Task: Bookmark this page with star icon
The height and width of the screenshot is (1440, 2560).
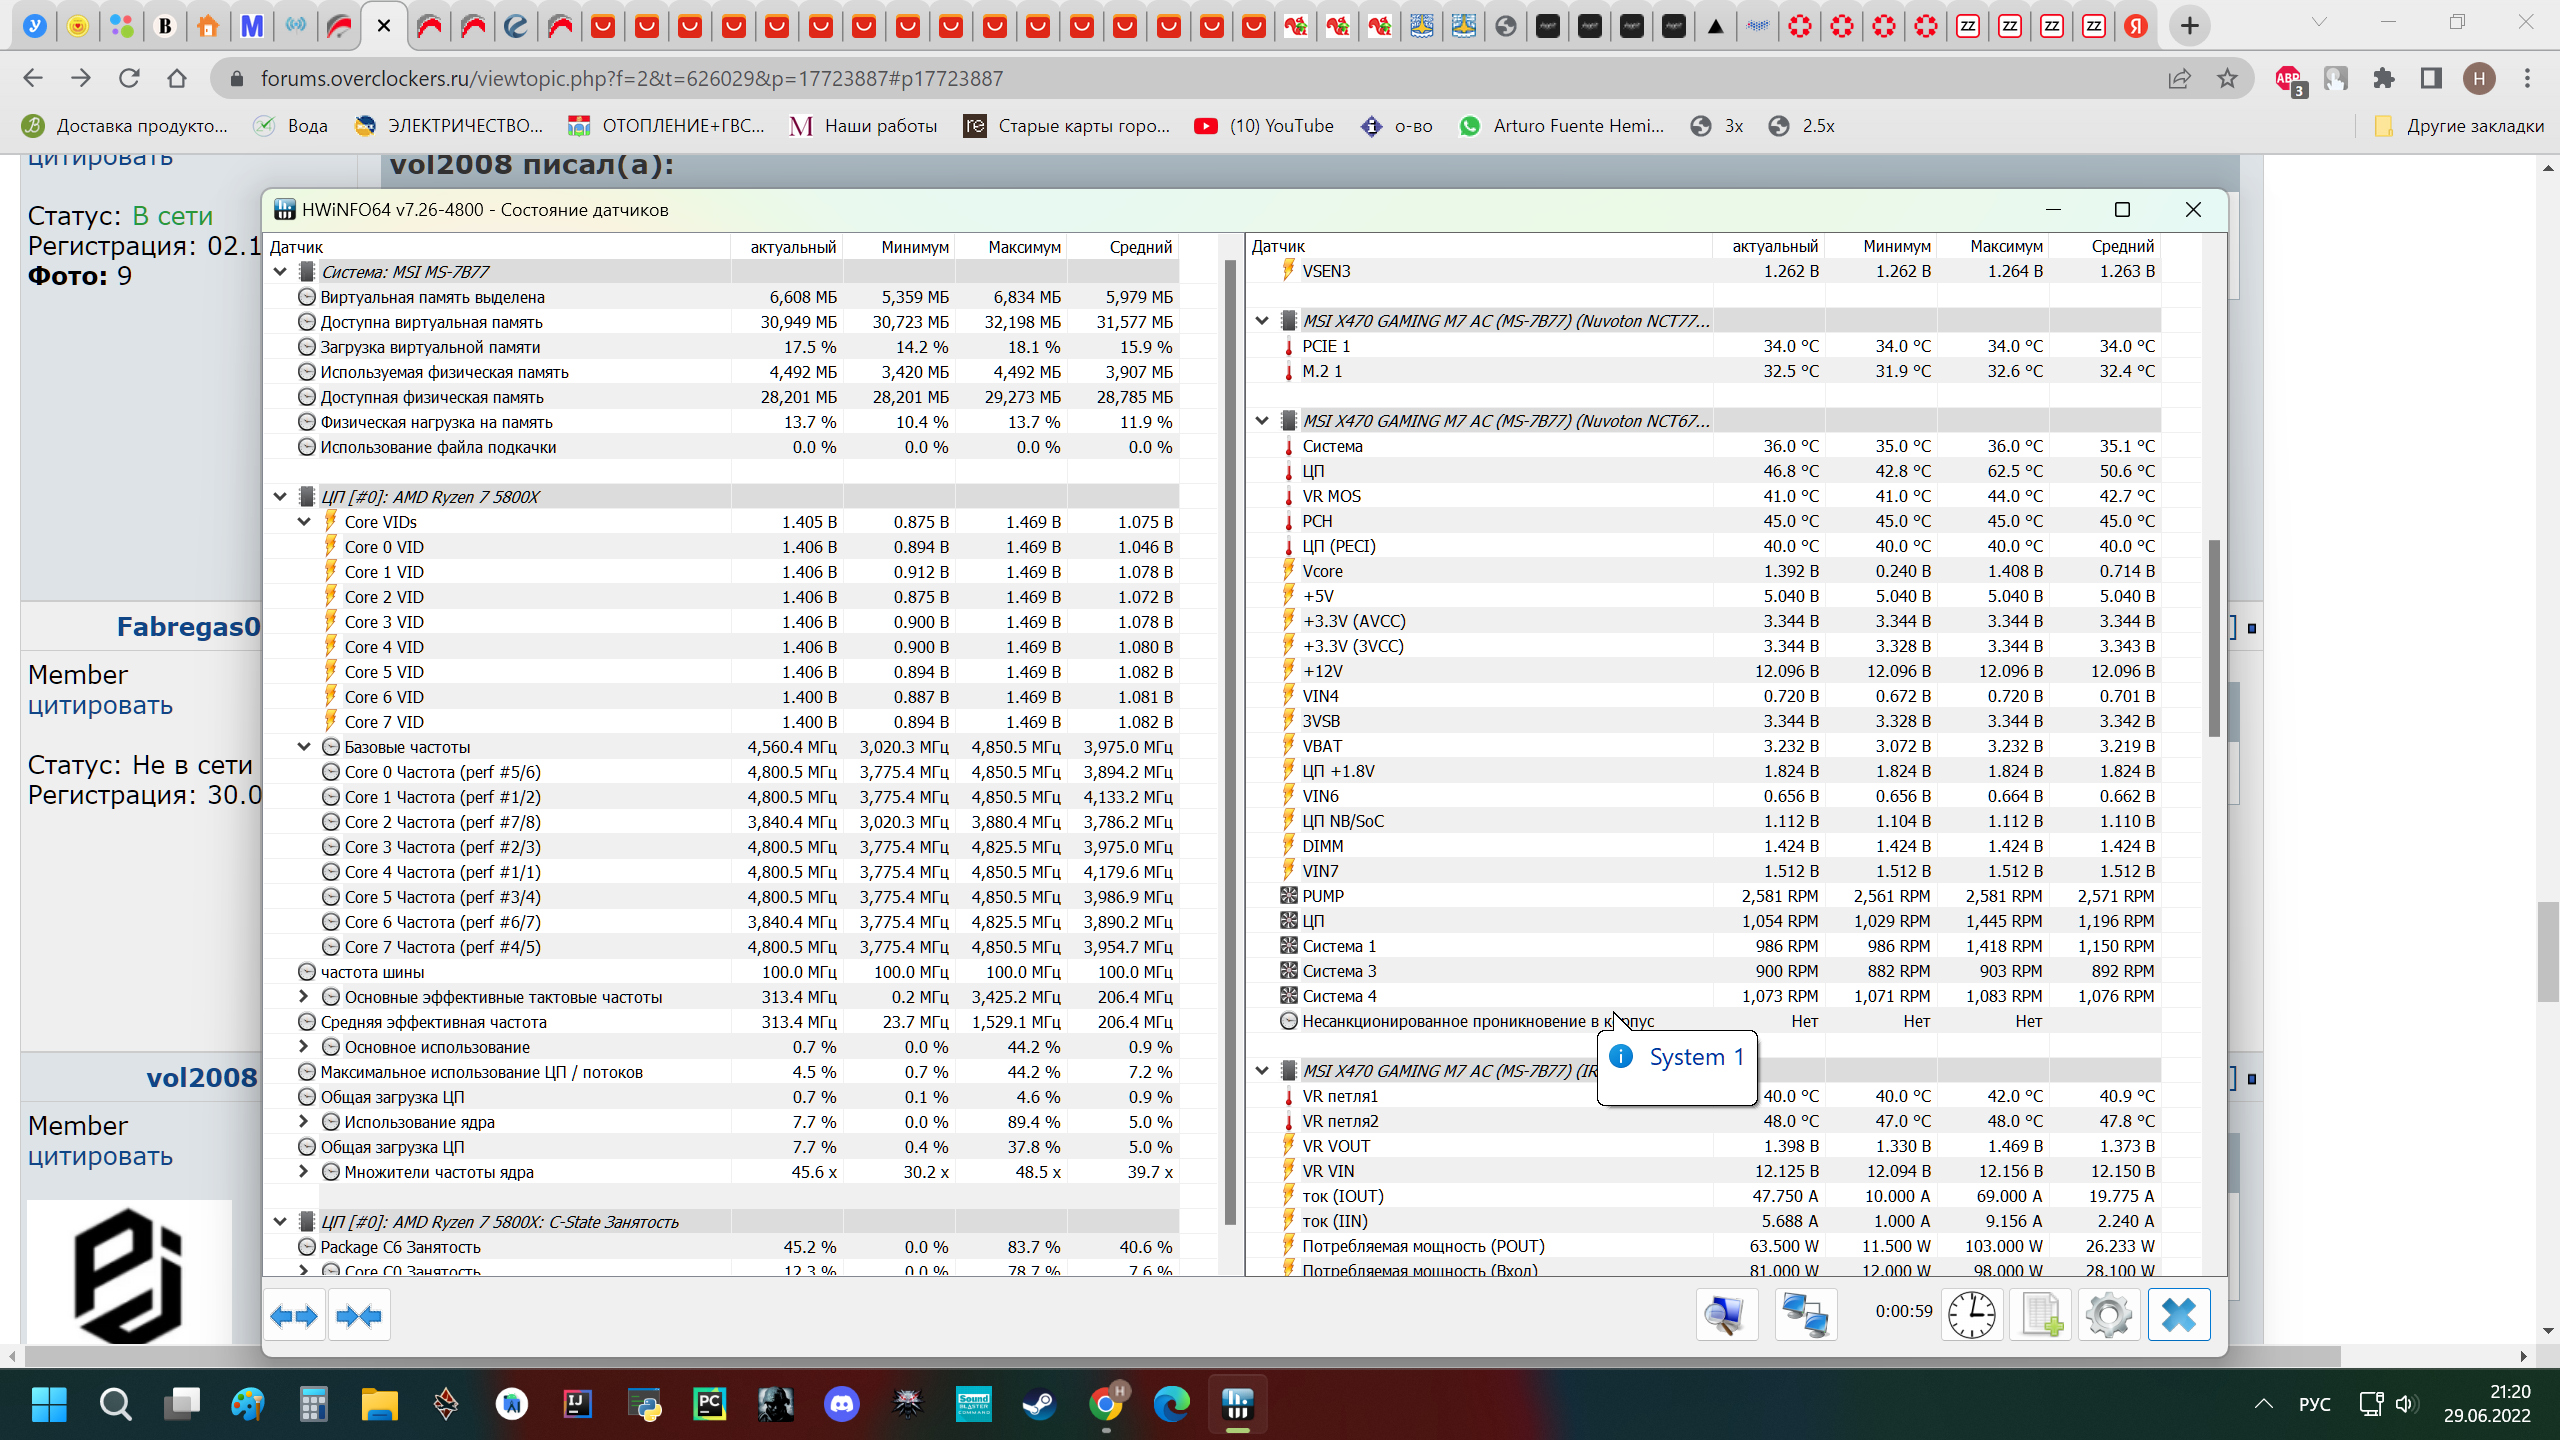Action: click(x=2227, y=78)
